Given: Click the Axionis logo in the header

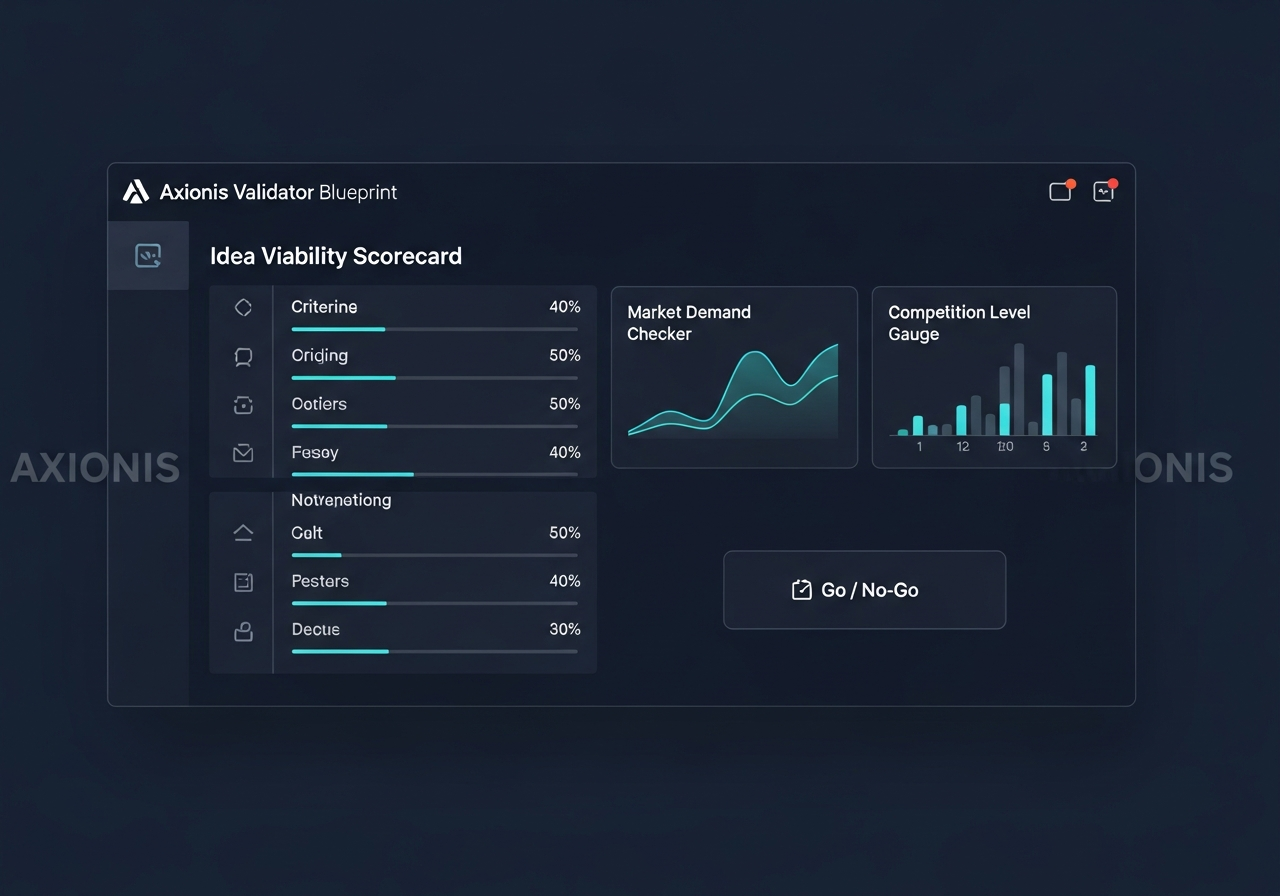Looking at the screenshot, I should point(135,191).
